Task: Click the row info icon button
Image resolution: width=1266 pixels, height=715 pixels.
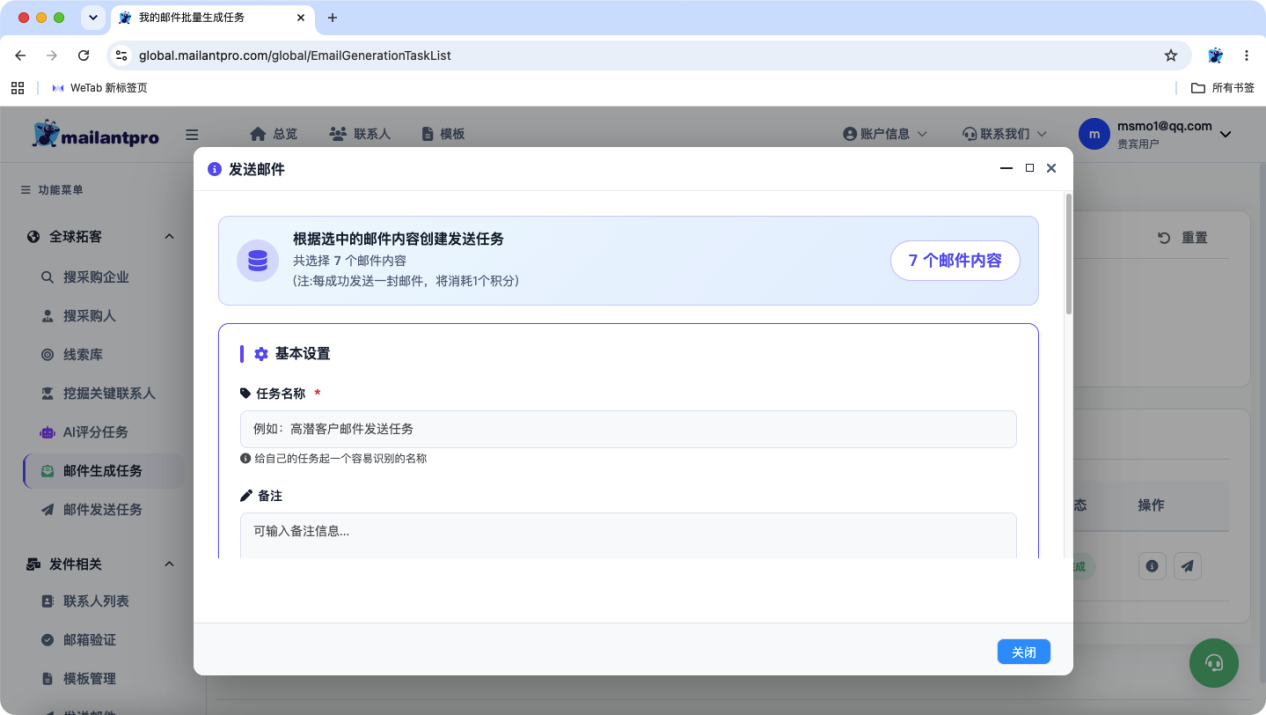Action: click(x=1152, y=566)
